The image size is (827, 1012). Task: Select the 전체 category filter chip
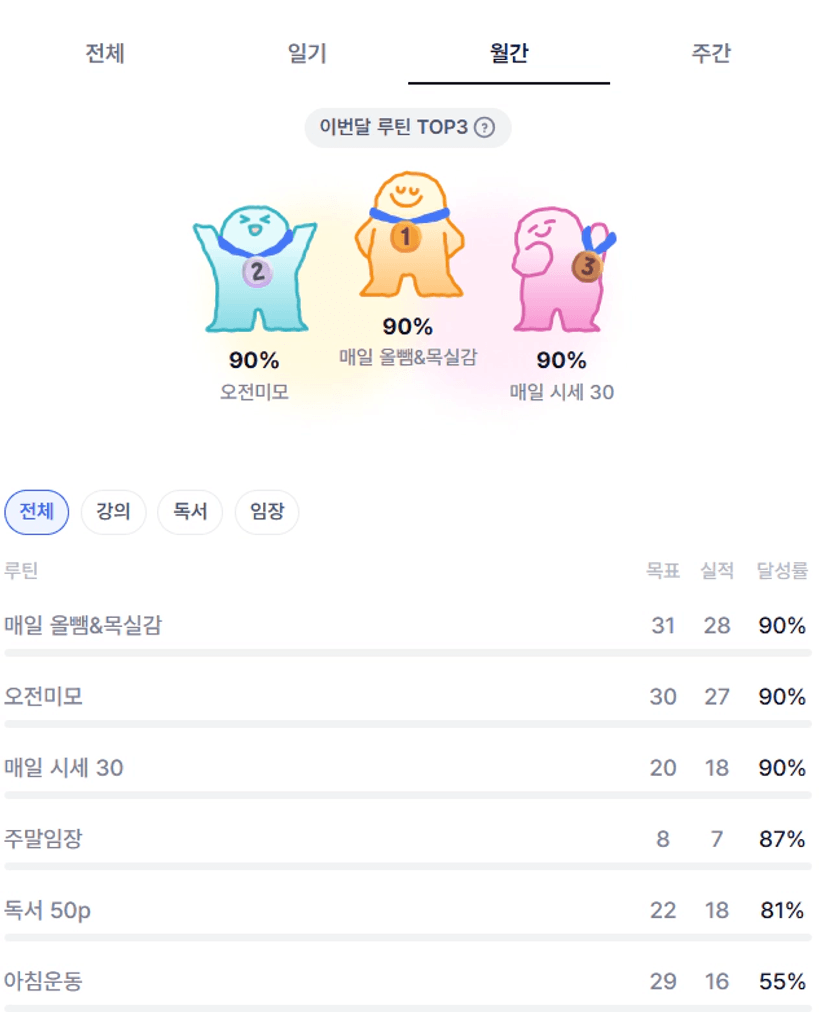37,512
